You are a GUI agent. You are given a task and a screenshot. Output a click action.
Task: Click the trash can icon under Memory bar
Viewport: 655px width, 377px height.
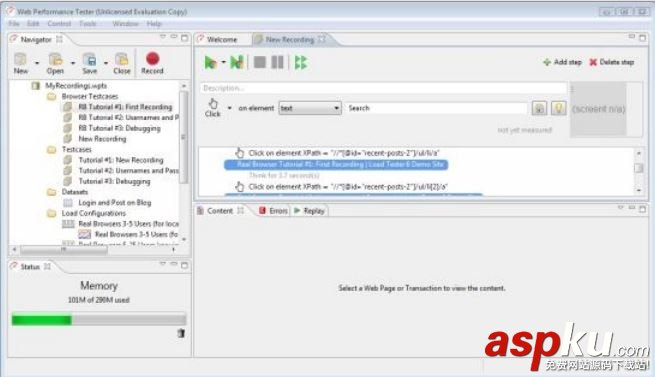[181, 333]
